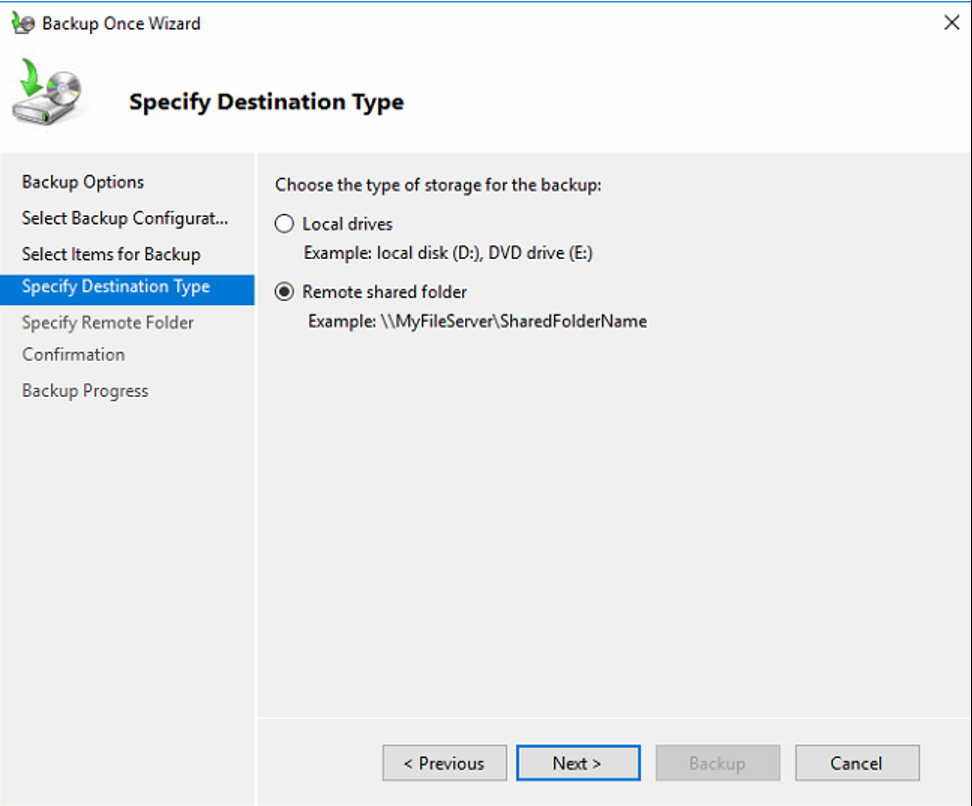Proceed with the Next button
972x806 pixels.
point(578,763)
